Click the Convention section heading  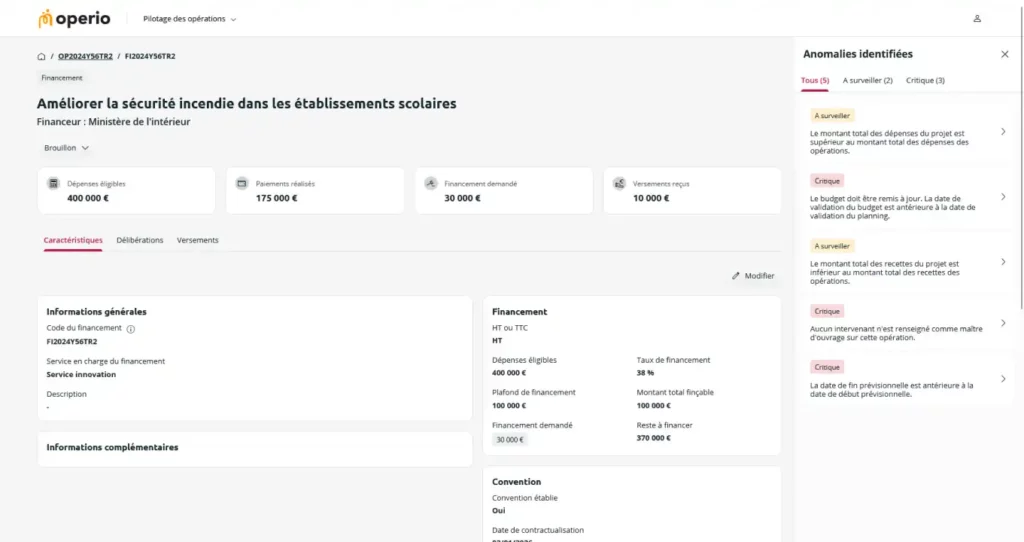pyautogui.click(x=516, y=482)
